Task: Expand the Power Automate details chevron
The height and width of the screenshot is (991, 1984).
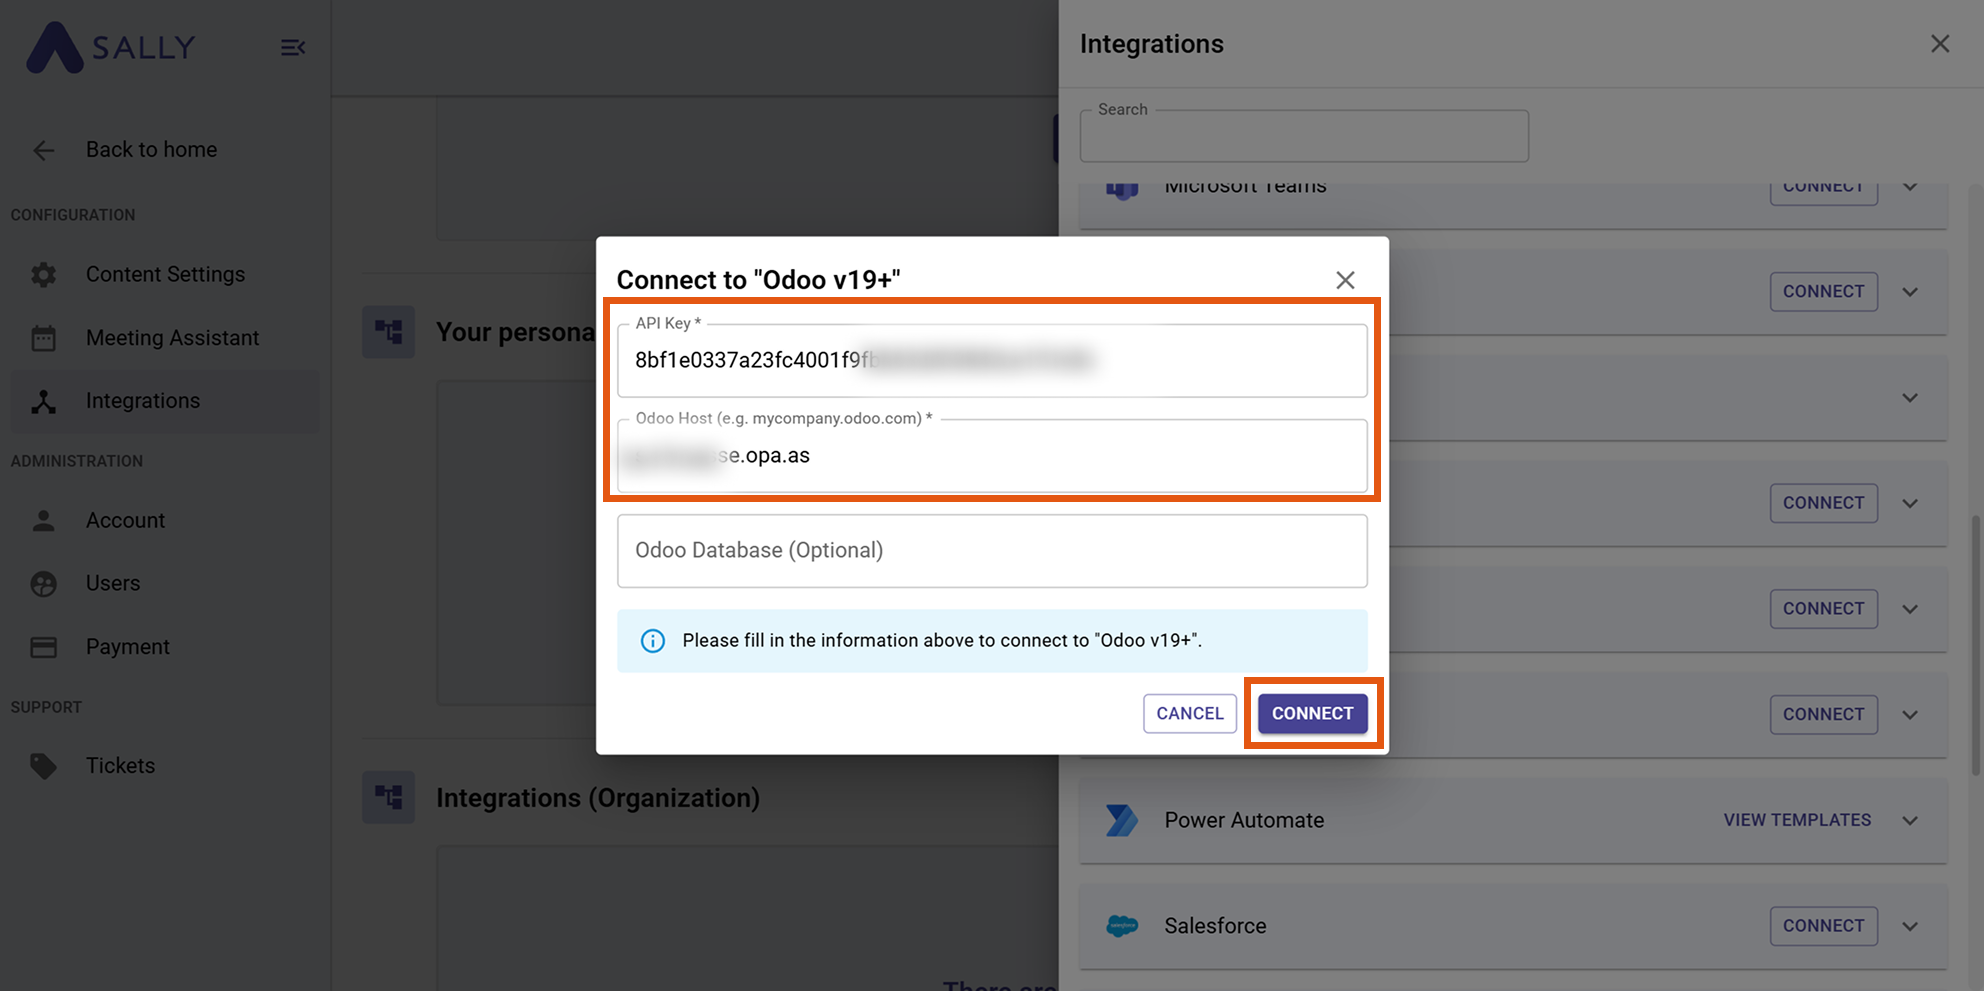Action: pos(1910,820)
